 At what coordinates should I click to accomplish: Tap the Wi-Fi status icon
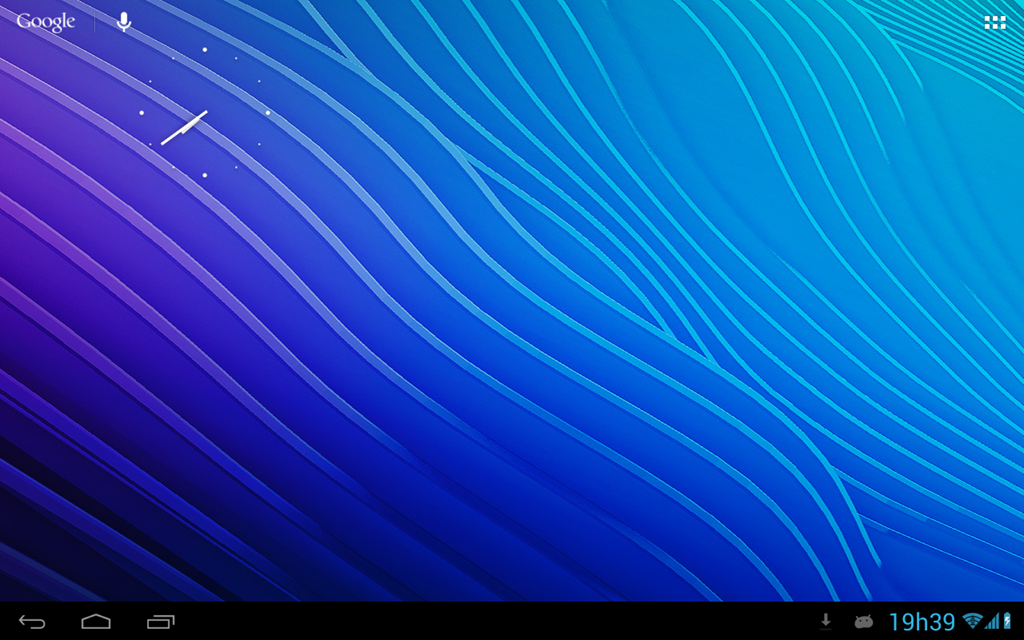pos(972,621)
